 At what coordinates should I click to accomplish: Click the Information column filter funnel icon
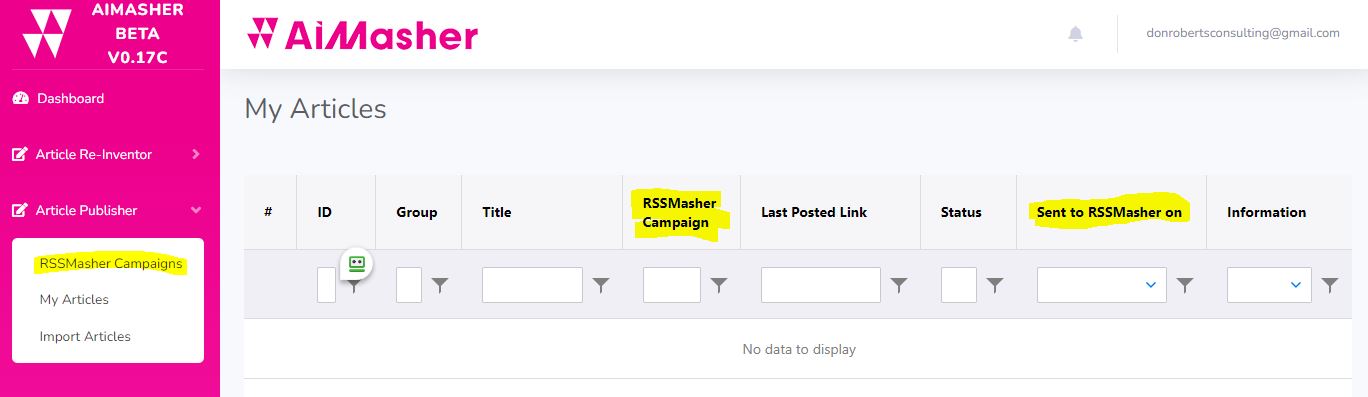coord(1330,286)
